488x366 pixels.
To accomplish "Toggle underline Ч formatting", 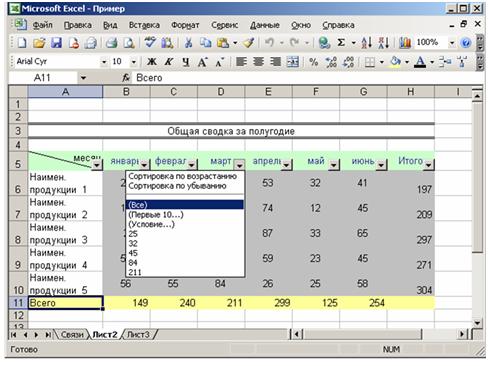I will (186, 62).
